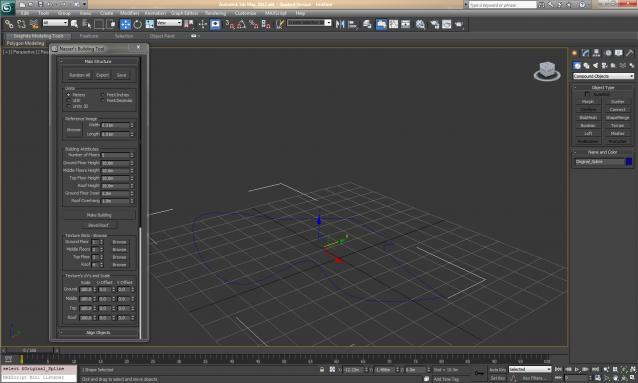Select the Select and Move tool

(x=125, y=24)
